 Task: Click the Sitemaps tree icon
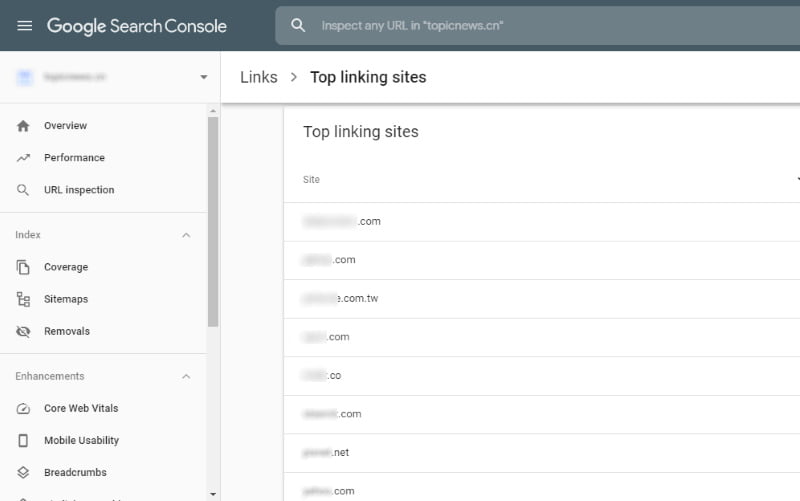[23, 299]
